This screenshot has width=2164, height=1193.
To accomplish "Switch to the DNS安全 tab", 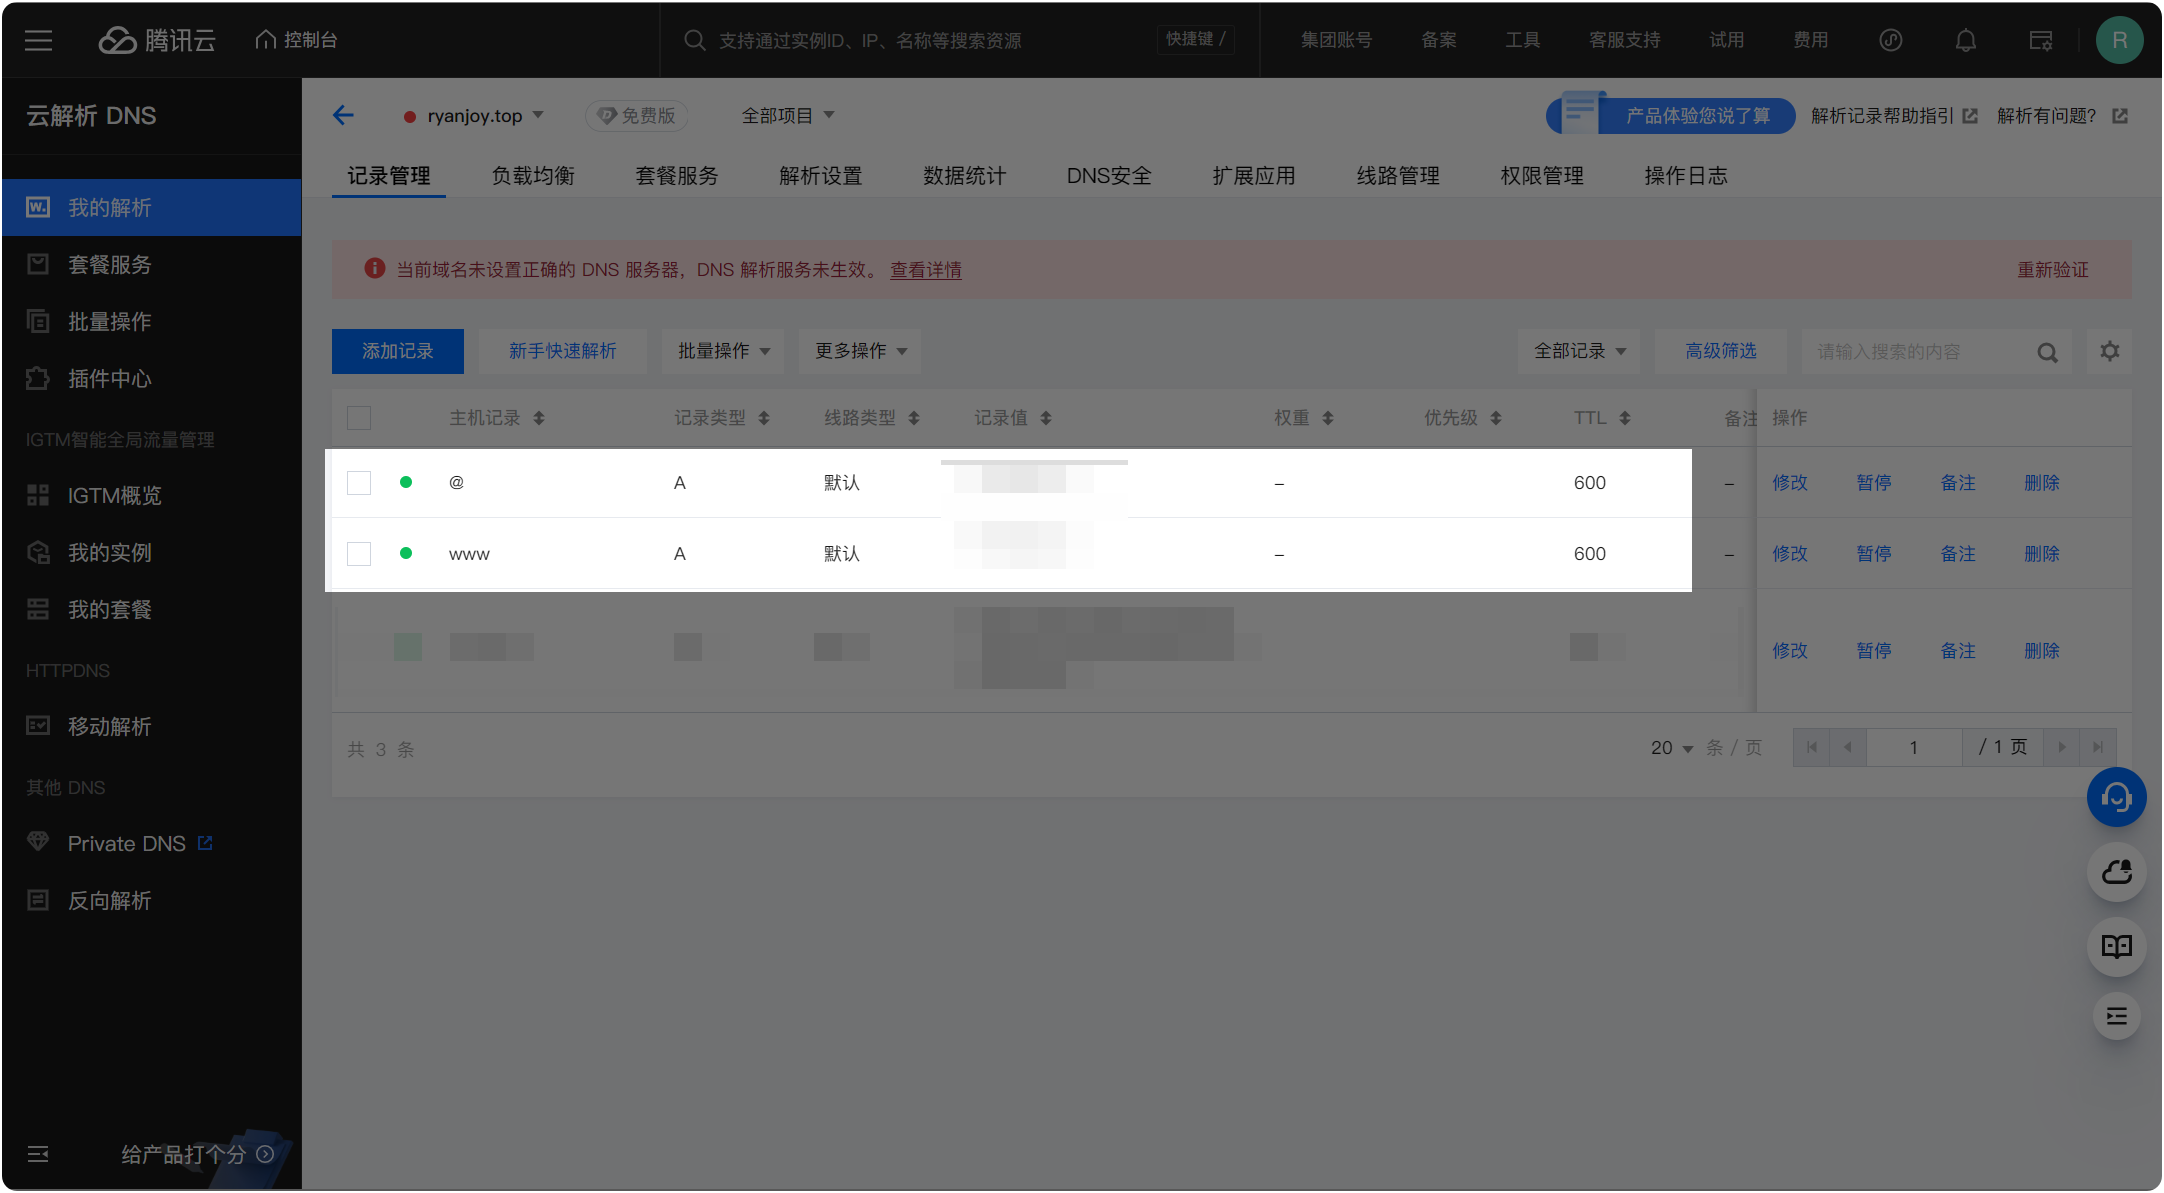I will (x=1108, y=175).
